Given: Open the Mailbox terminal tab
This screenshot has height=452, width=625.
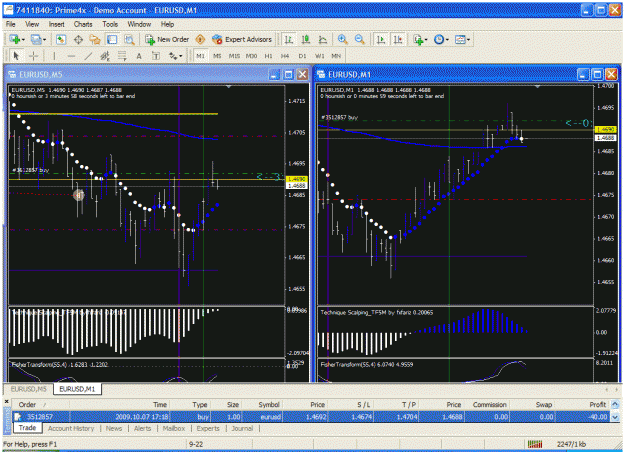Looking at the screenshot, I should pyautogui.click(x=174, y=428).
